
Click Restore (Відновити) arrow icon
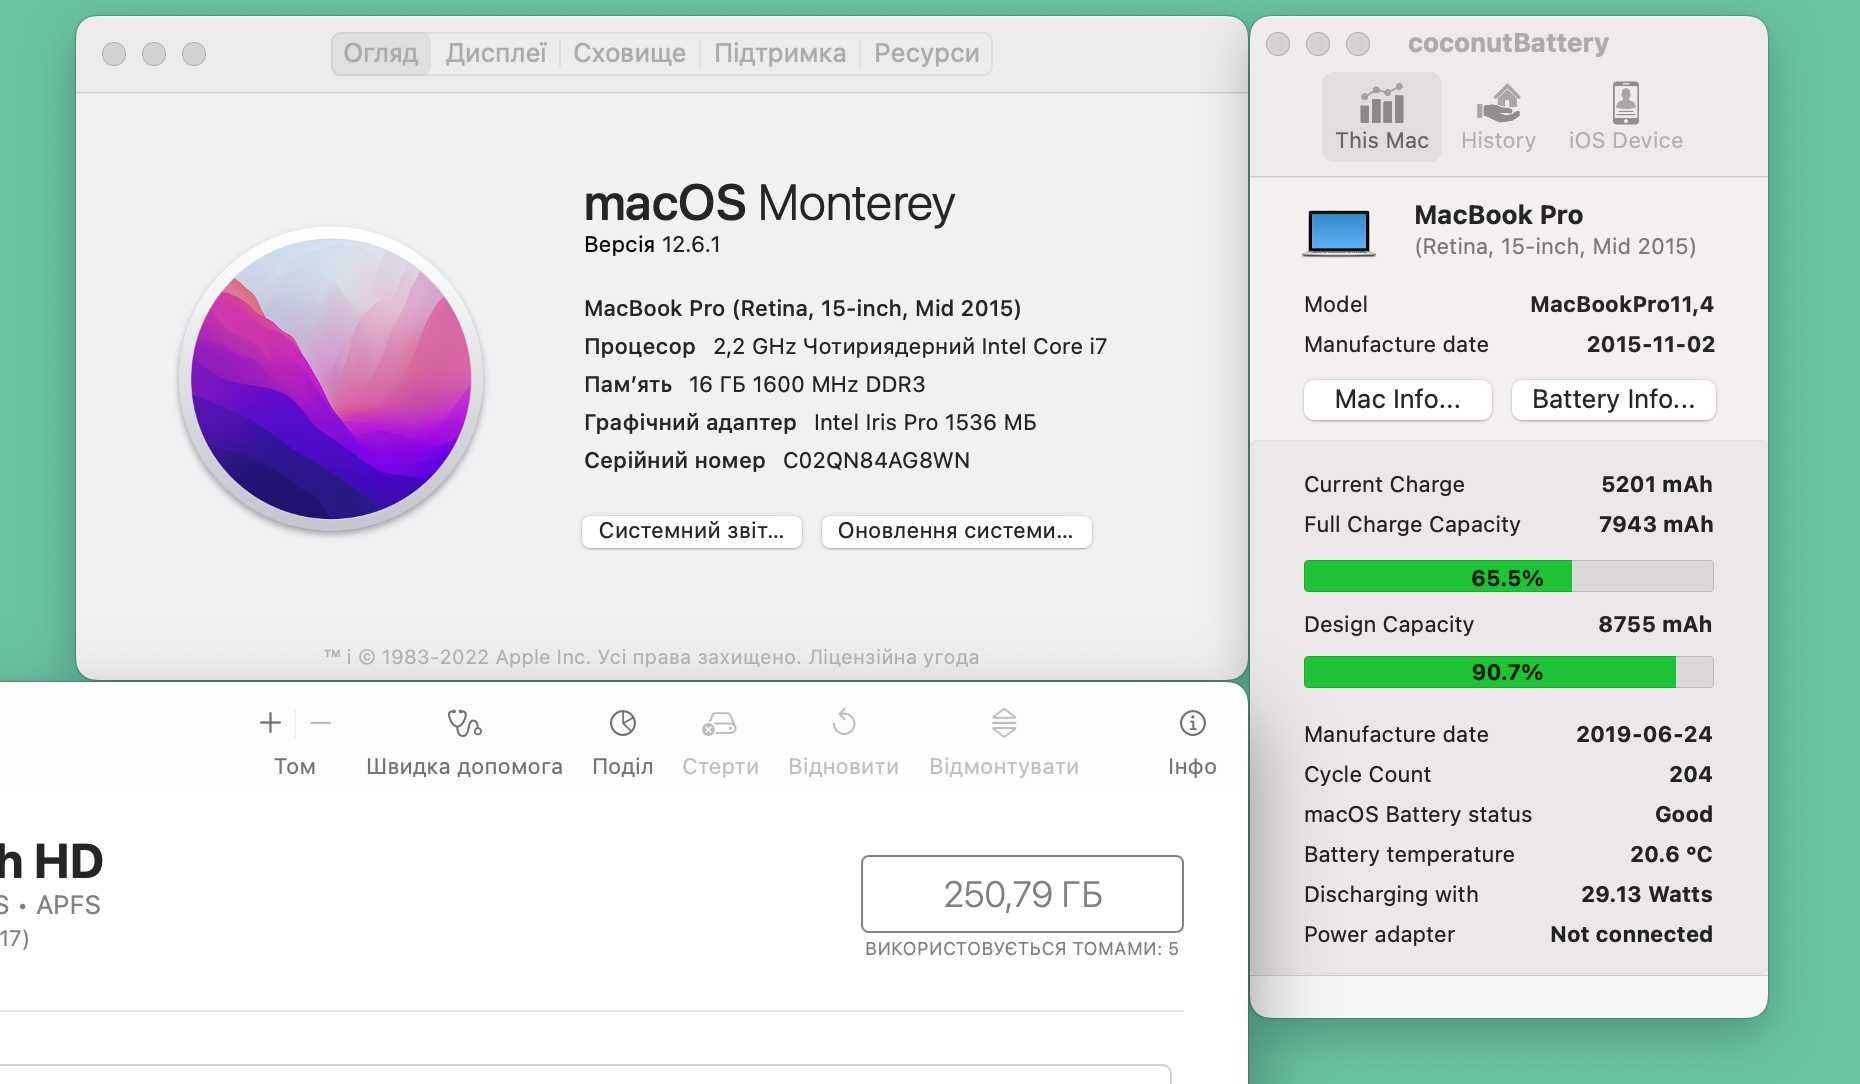tap(844, 723)
